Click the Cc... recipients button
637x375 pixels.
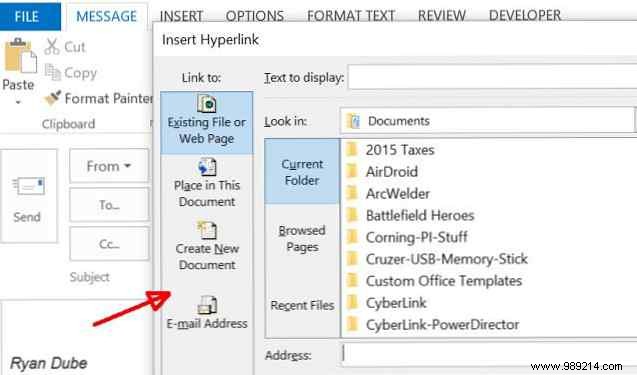pyautogui.click(x=109, y=244)
